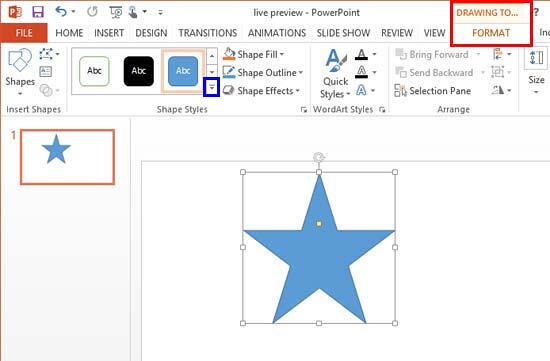The image size is (550, 361).
Task: Open Format Shape dialog launcher in Shape Styles
Action: (x=304, y=110)
